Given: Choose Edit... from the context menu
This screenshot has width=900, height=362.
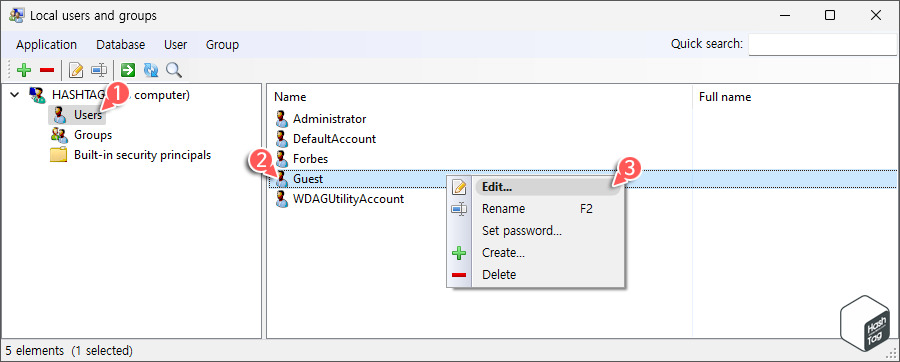Looking at the screenshot, I should (548, 187).
